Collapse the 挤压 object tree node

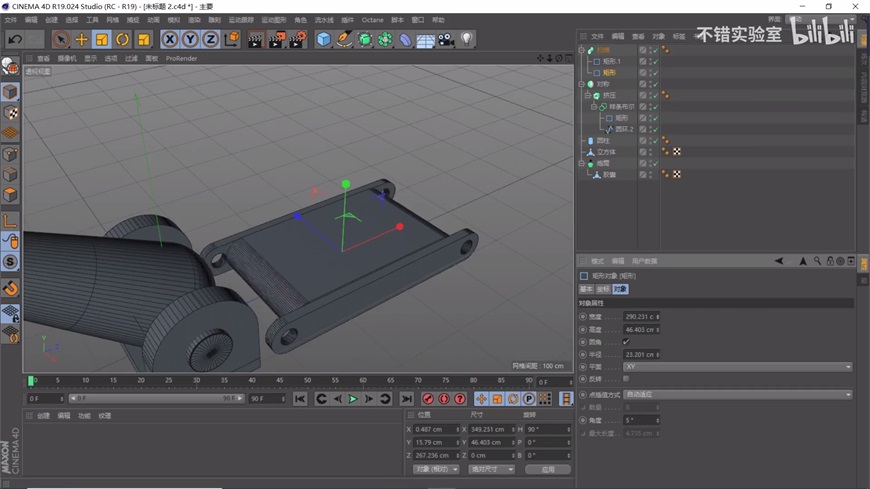(589, 96)
